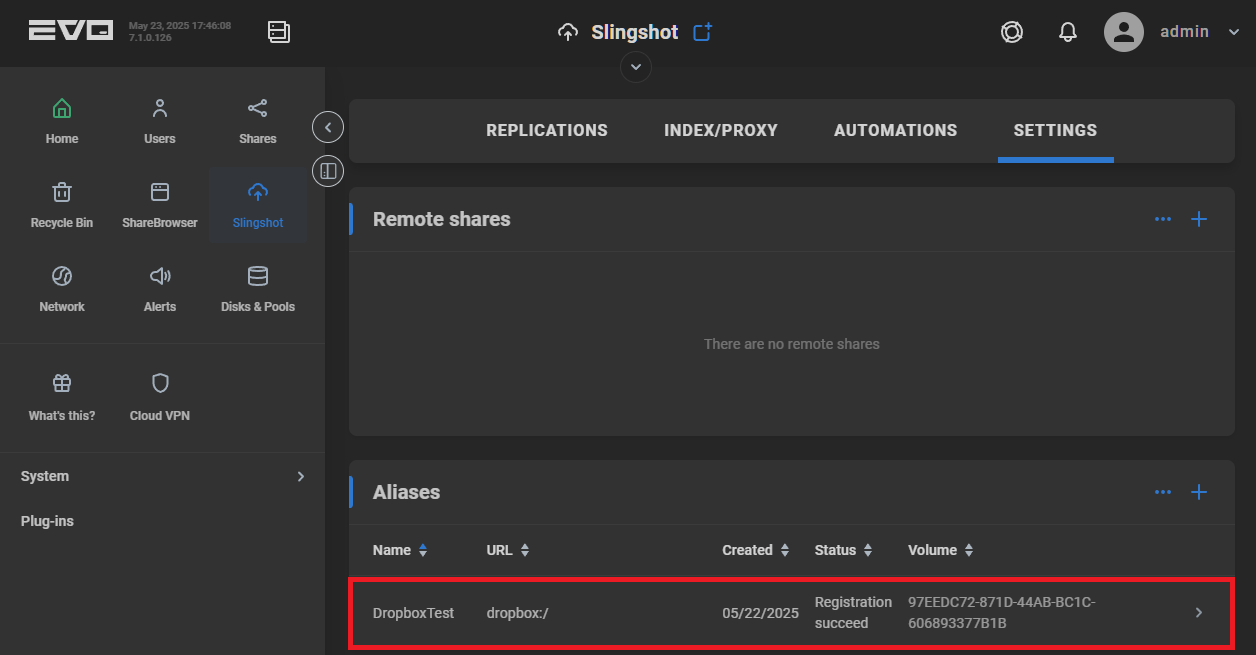
Task: Open Aliases more options menu
Action: [x=1163, y=492]
